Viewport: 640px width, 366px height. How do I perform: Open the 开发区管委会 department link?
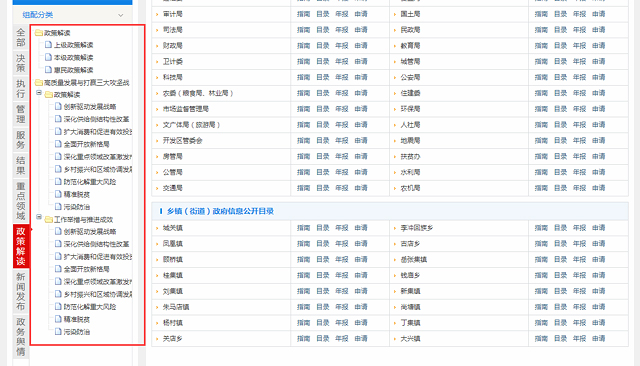click(182, 141)
